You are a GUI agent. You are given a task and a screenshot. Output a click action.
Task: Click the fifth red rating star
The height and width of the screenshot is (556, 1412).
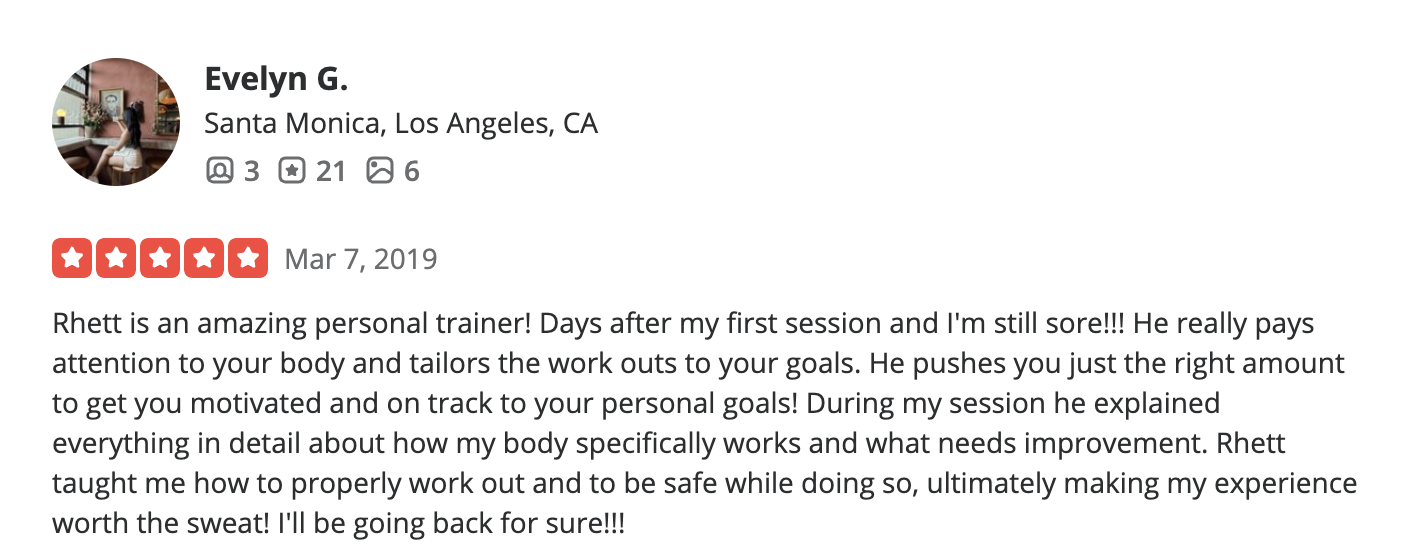(x=249, y=258)
